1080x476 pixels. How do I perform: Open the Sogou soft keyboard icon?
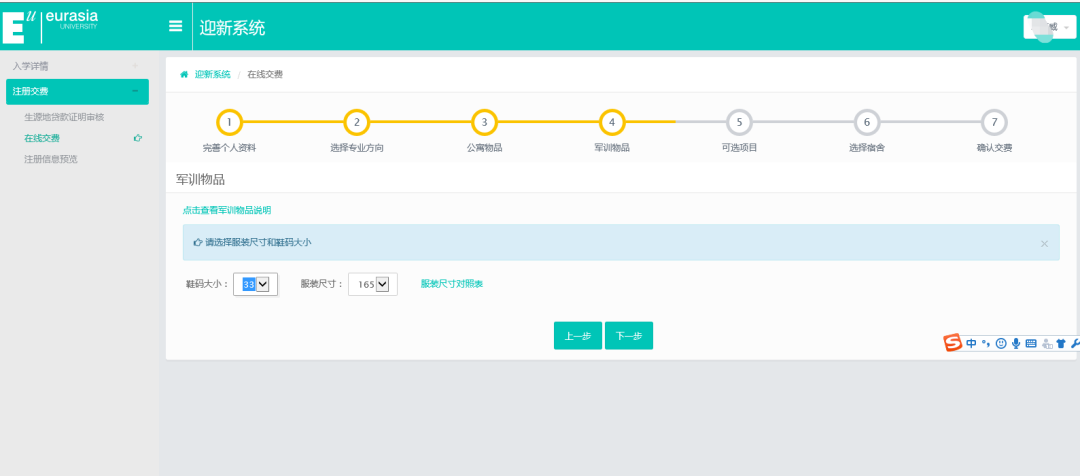(1031, 343)
